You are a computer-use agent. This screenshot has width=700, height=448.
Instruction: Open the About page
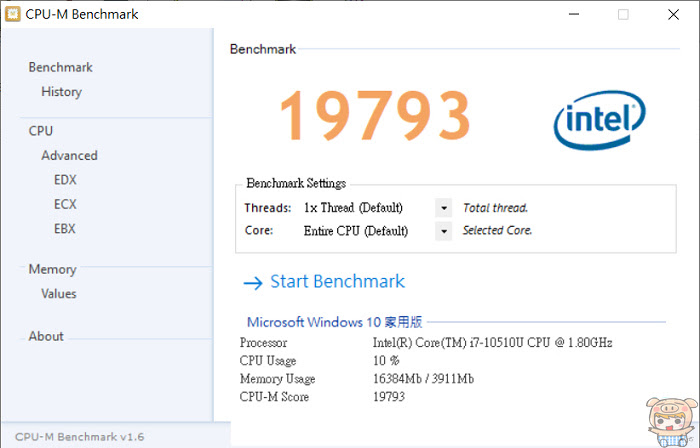coord(46,336)
